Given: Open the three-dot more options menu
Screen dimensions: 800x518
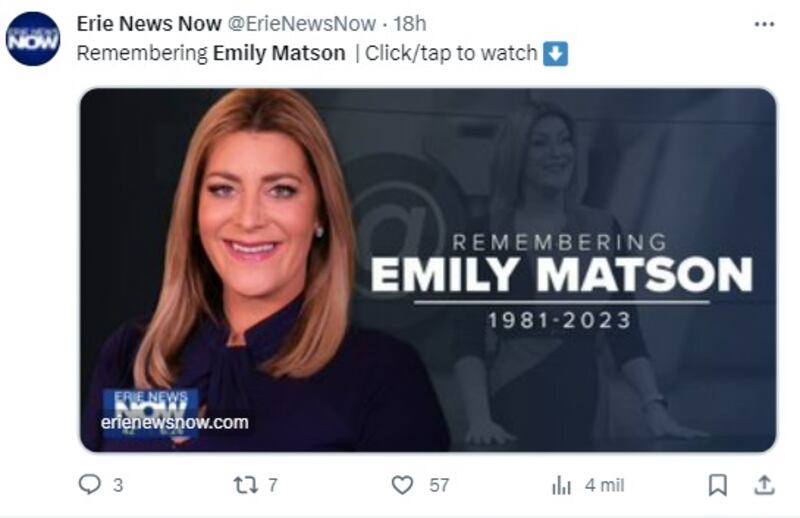Looking at the screenshot, I should click(764, 24).
